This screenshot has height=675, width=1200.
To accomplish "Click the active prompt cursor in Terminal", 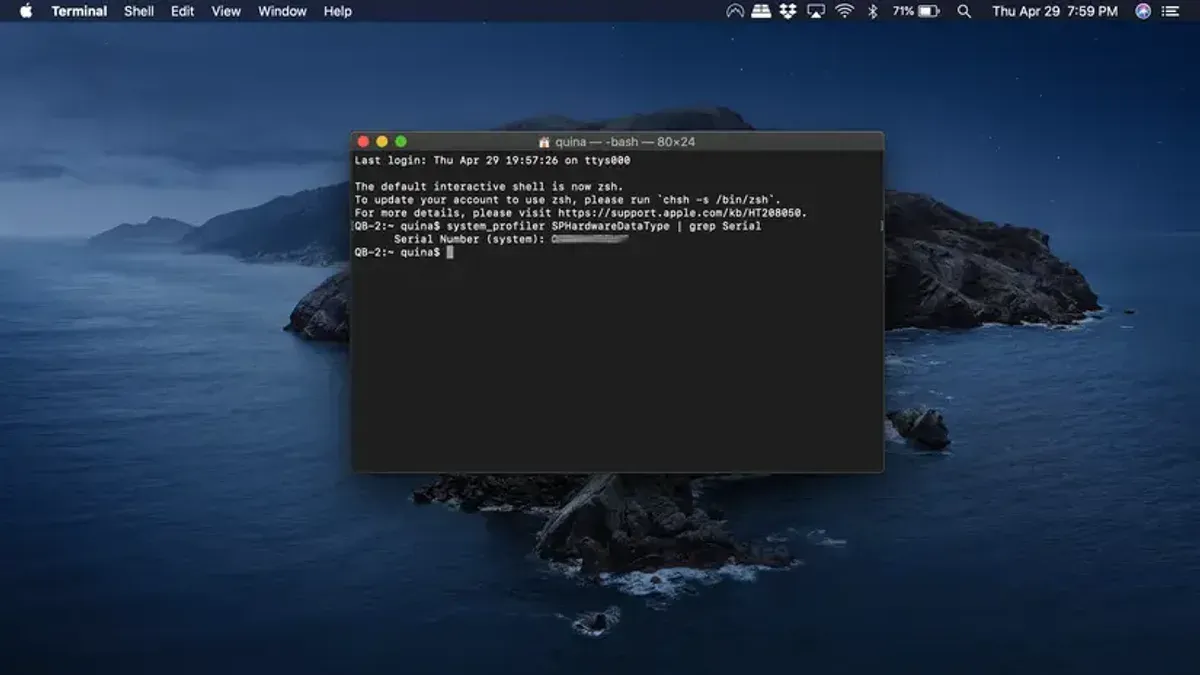I will tap(450, 252).
